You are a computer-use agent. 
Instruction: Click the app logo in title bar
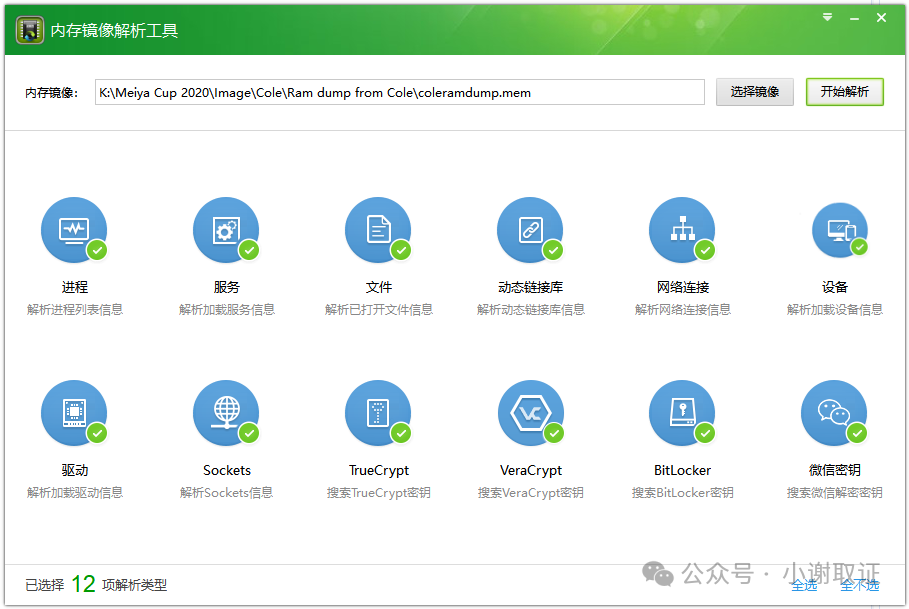tap(30, 30)
